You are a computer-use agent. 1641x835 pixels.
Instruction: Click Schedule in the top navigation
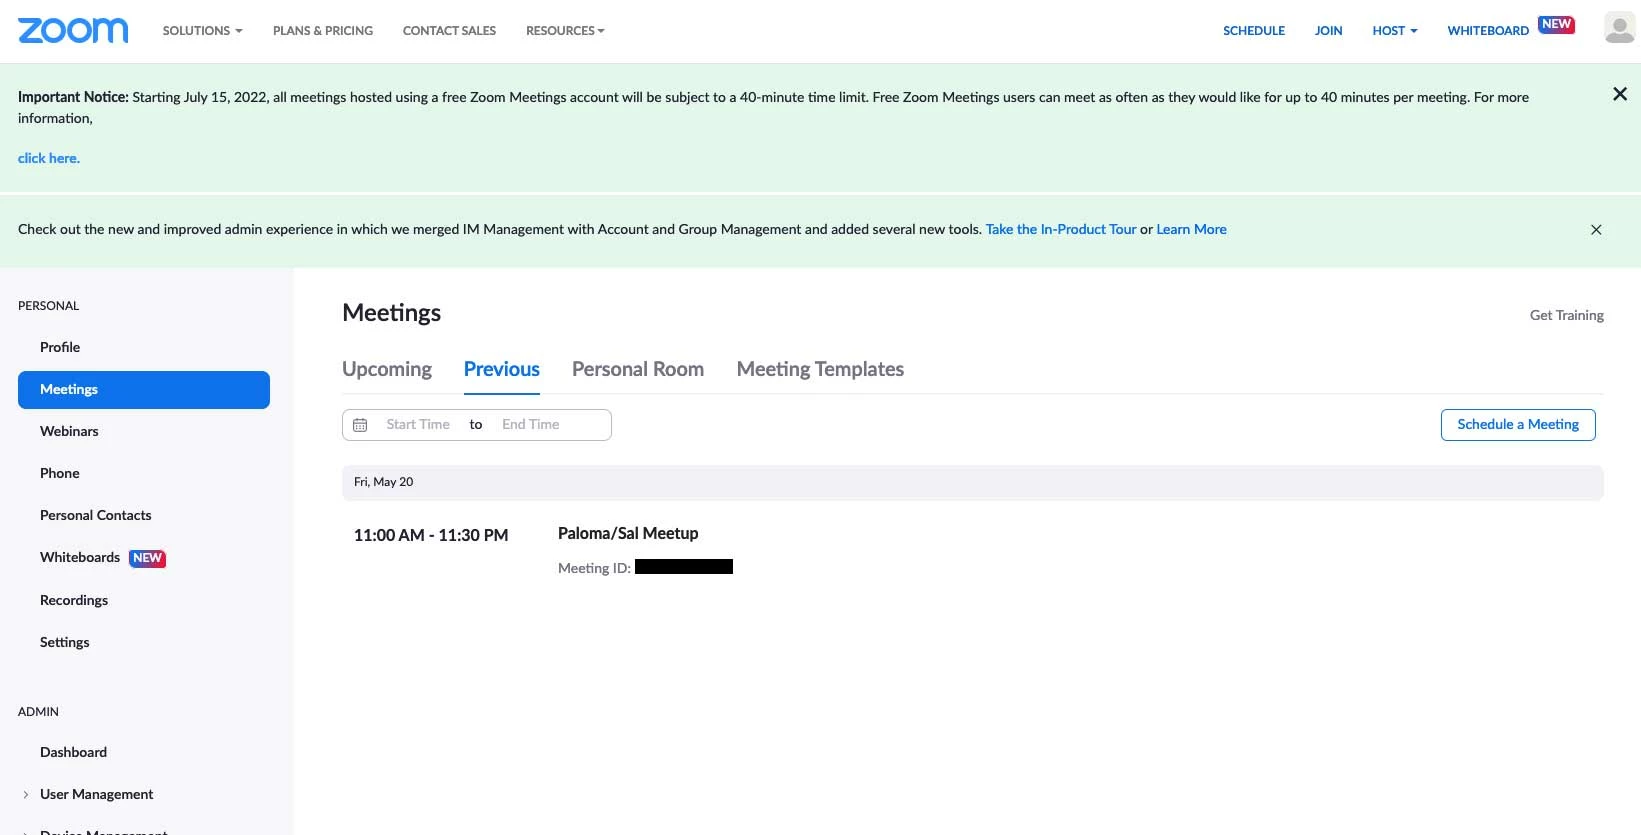tap(1254, 31)
